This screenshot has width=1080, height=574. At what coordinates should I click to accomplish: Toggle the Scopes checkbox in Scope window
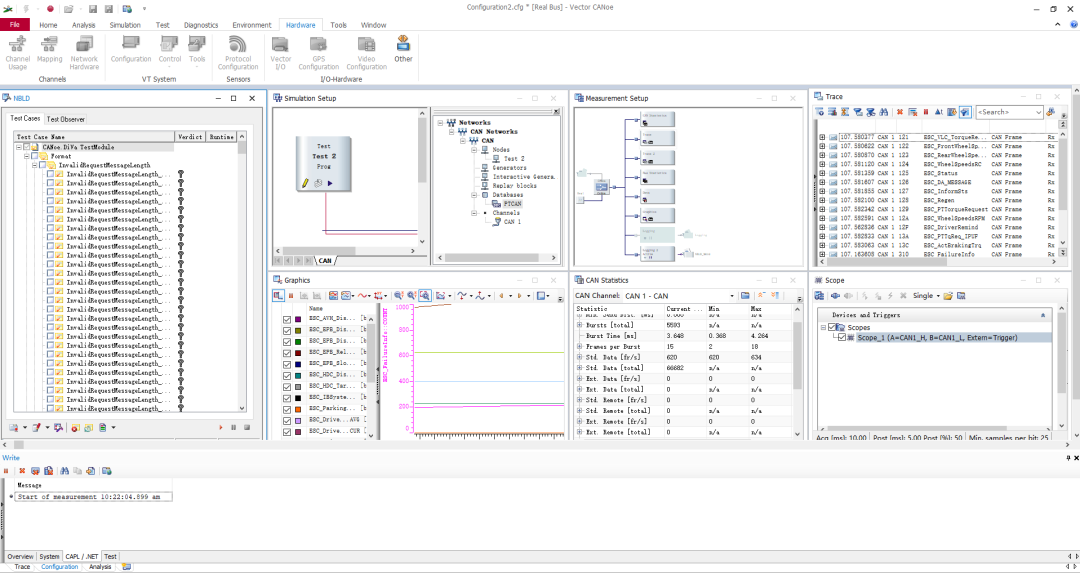(833, 328)
